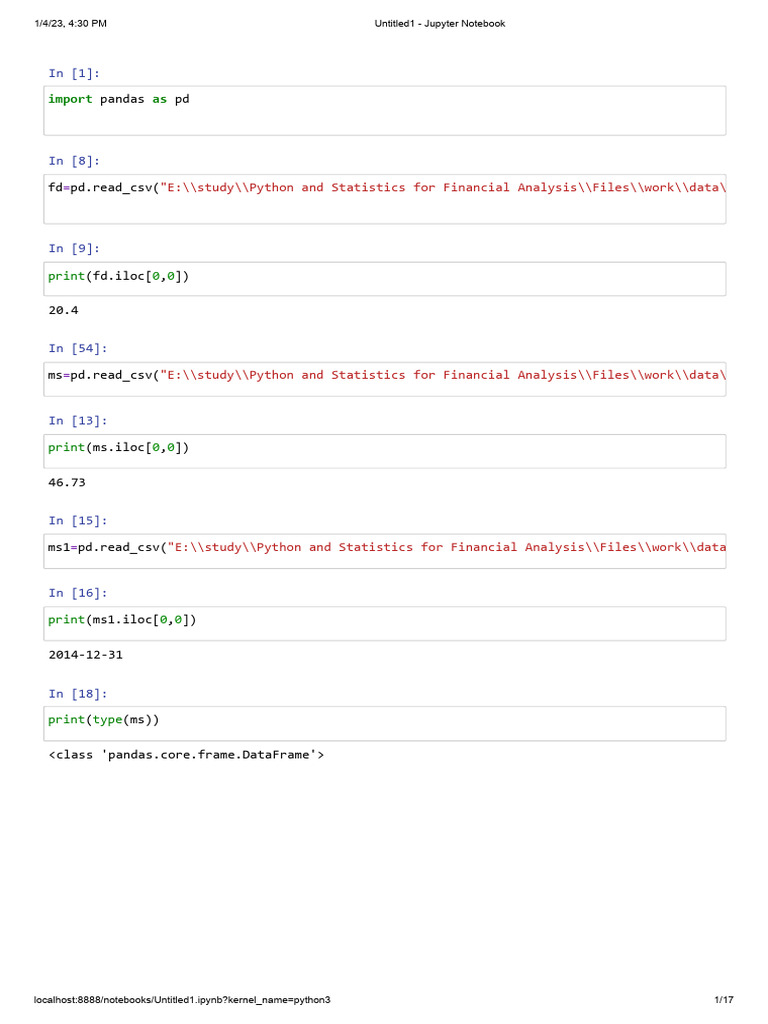Click the 20.4 output value
This screenshot has width=768, height=1024.
point(63,310)
